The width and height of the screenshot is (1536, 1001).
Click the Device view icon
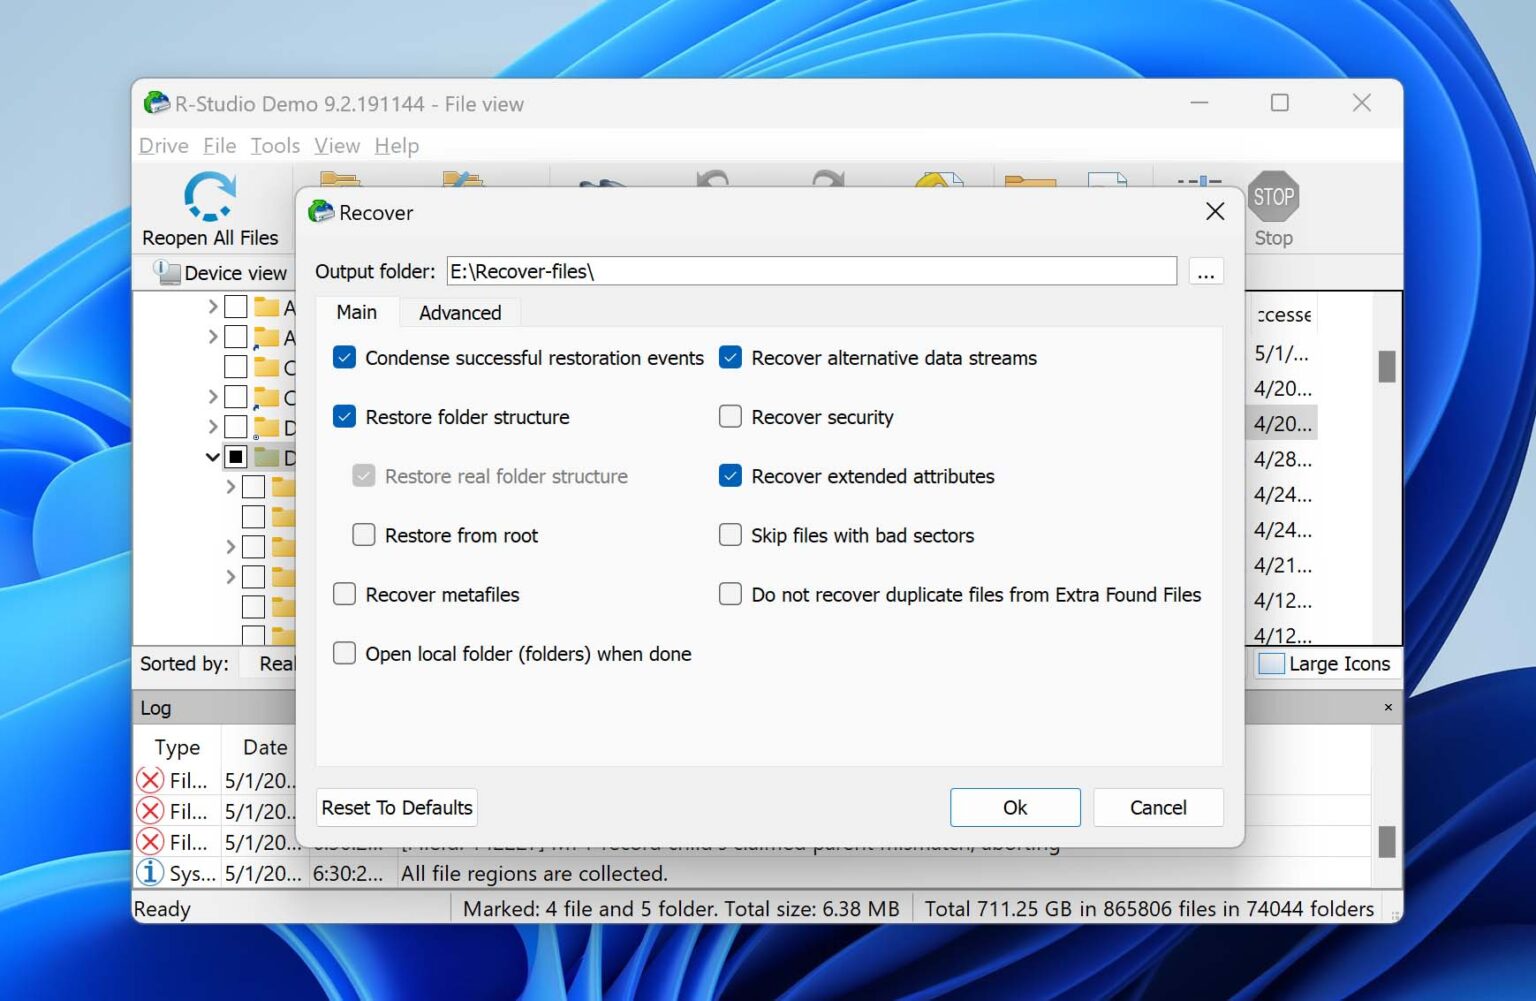point(167,272)
